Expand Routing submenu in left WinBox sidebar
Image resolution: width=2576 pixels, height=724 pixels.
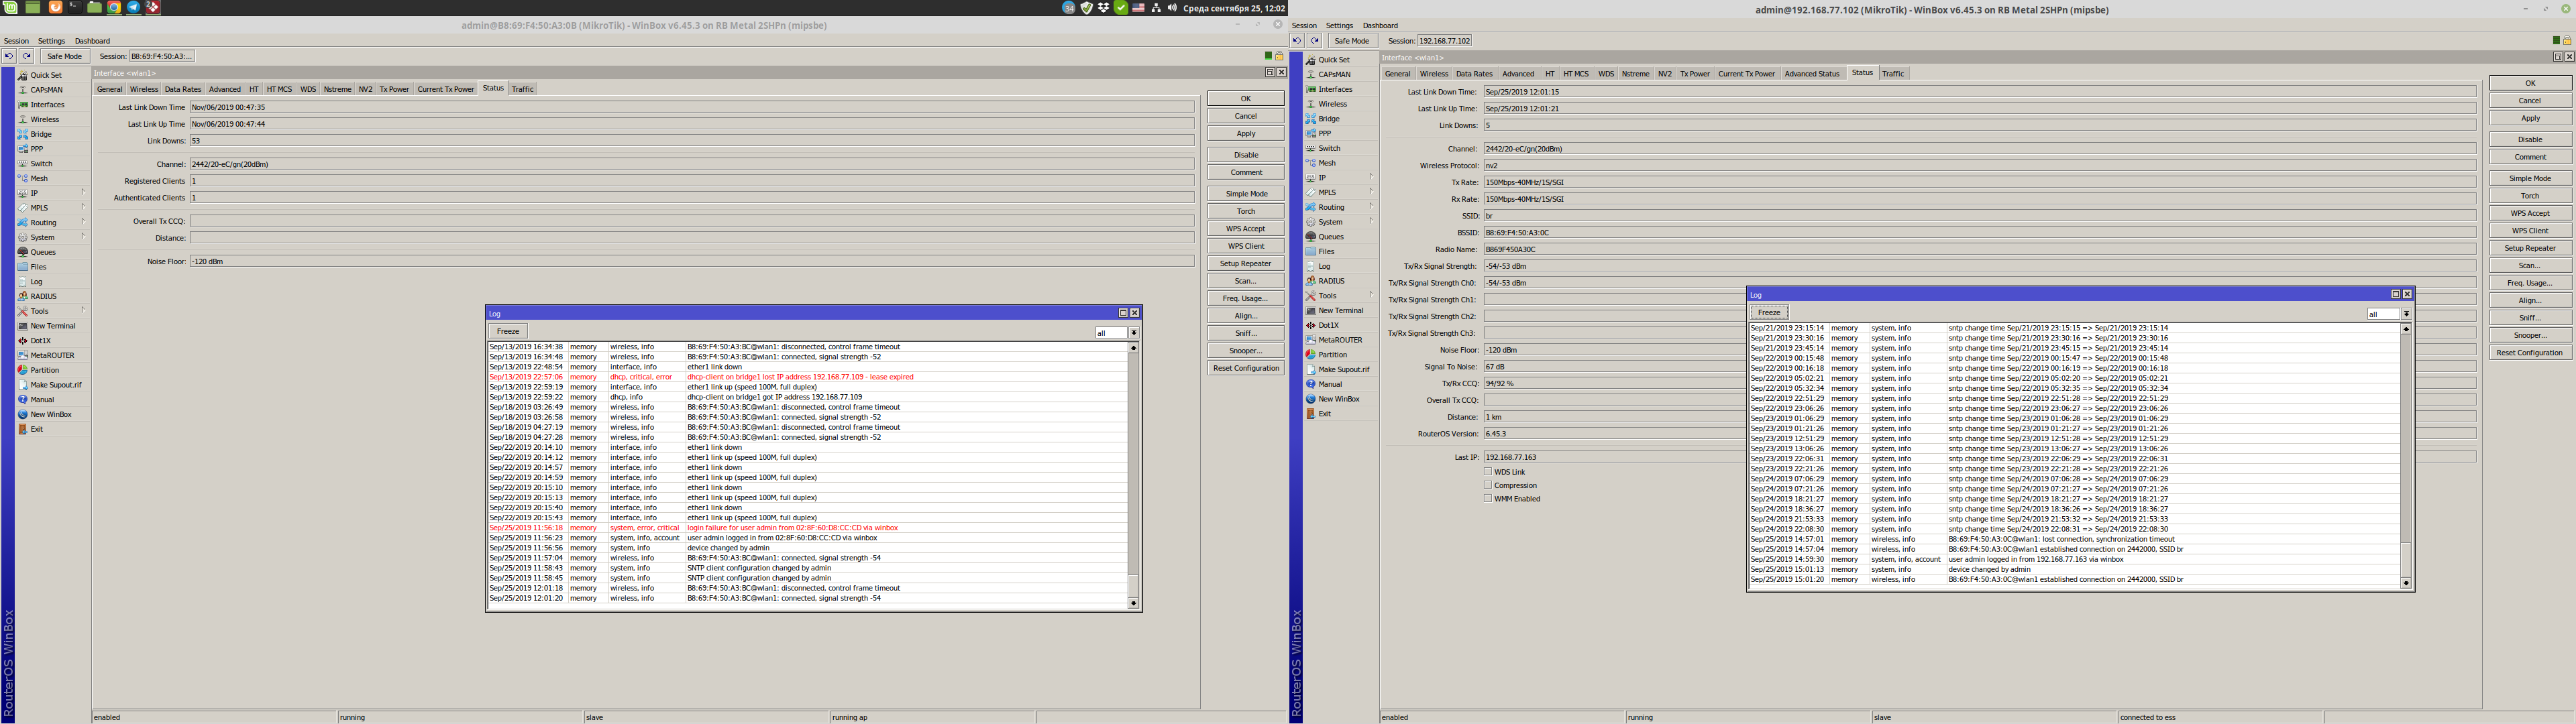83,222
